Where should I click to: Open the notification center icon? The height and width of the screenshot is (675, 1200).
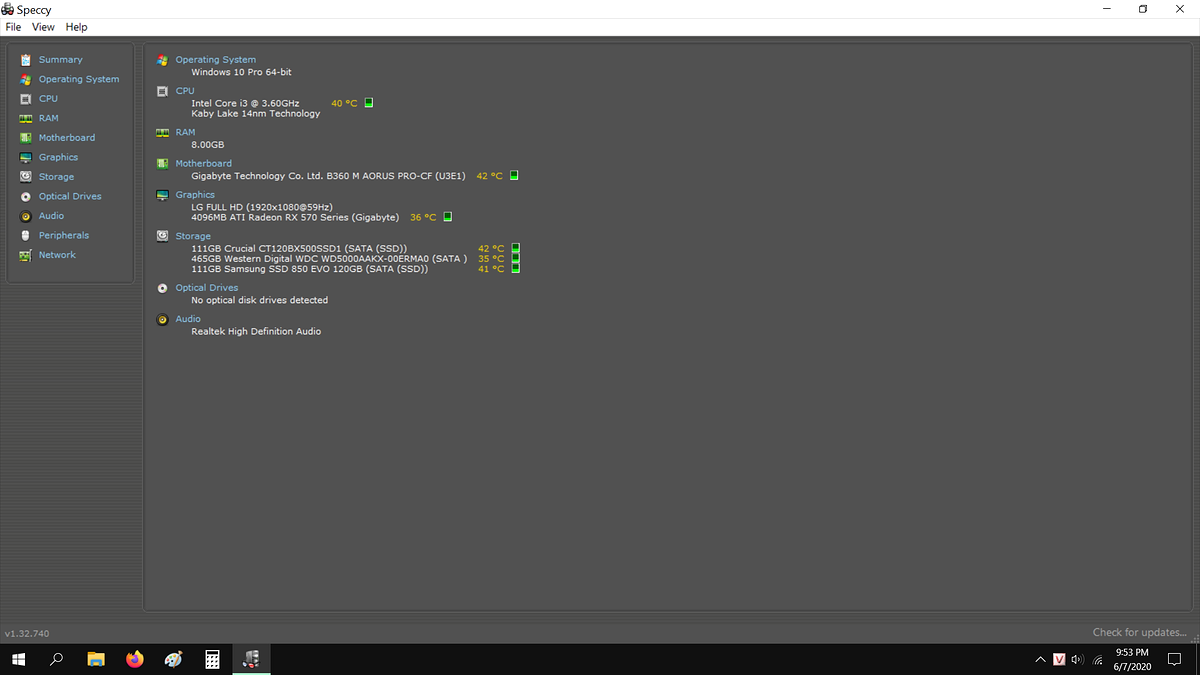[1175, 659]
